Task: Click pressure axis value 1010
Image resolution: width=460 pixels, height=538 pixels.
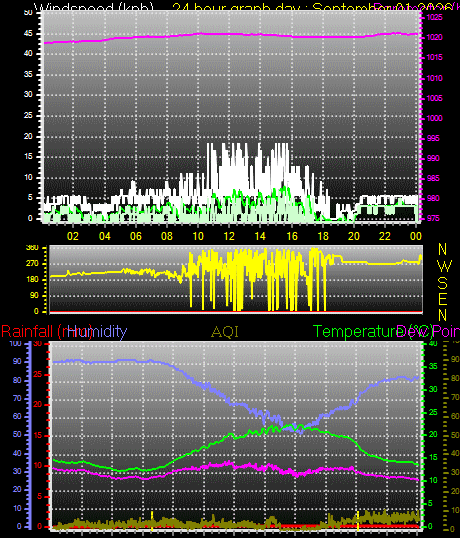Action: pos(435,78)
